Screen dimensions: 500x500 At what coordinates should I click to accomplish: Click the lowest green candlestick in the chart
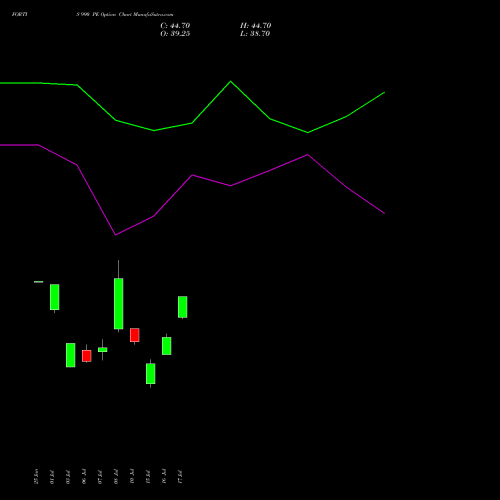coord(150,373)
